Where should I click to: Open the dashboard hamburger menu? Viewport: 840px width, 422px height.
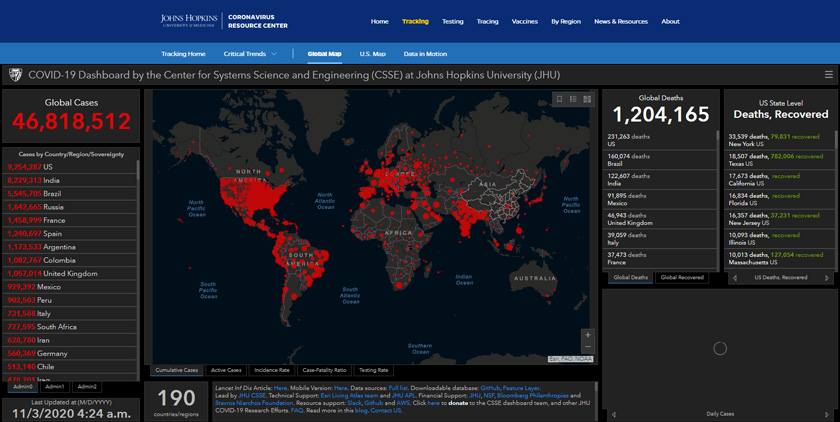pos(828,75)
